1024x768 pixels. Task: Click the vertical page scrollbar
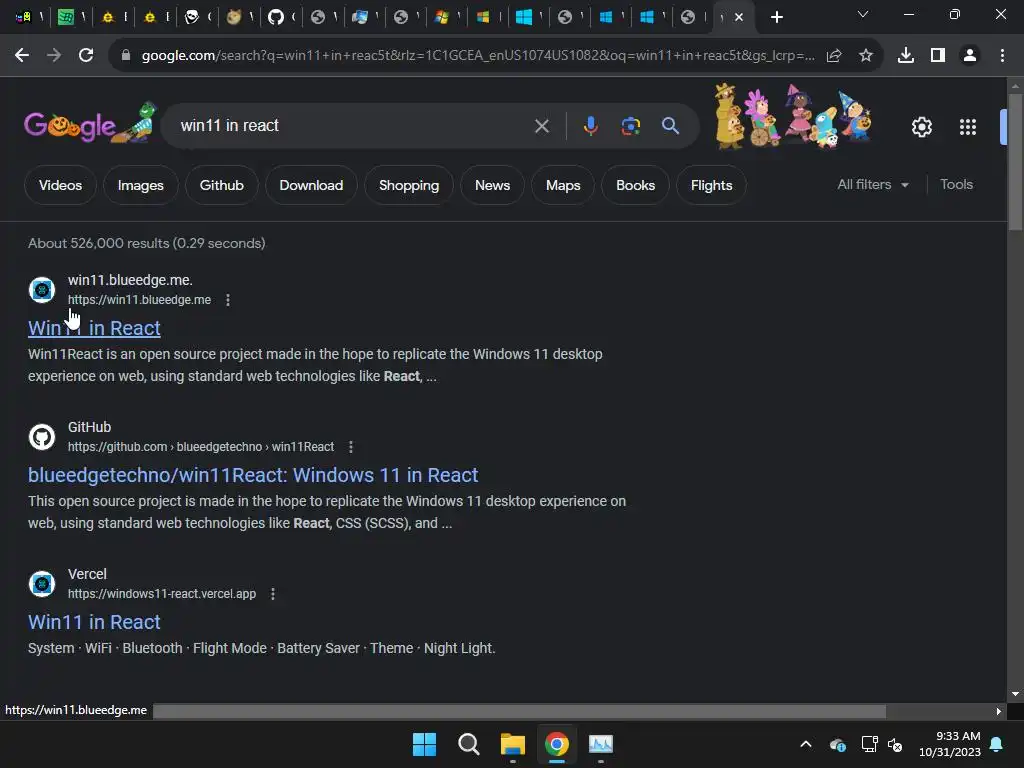[x=1015, y=162]
